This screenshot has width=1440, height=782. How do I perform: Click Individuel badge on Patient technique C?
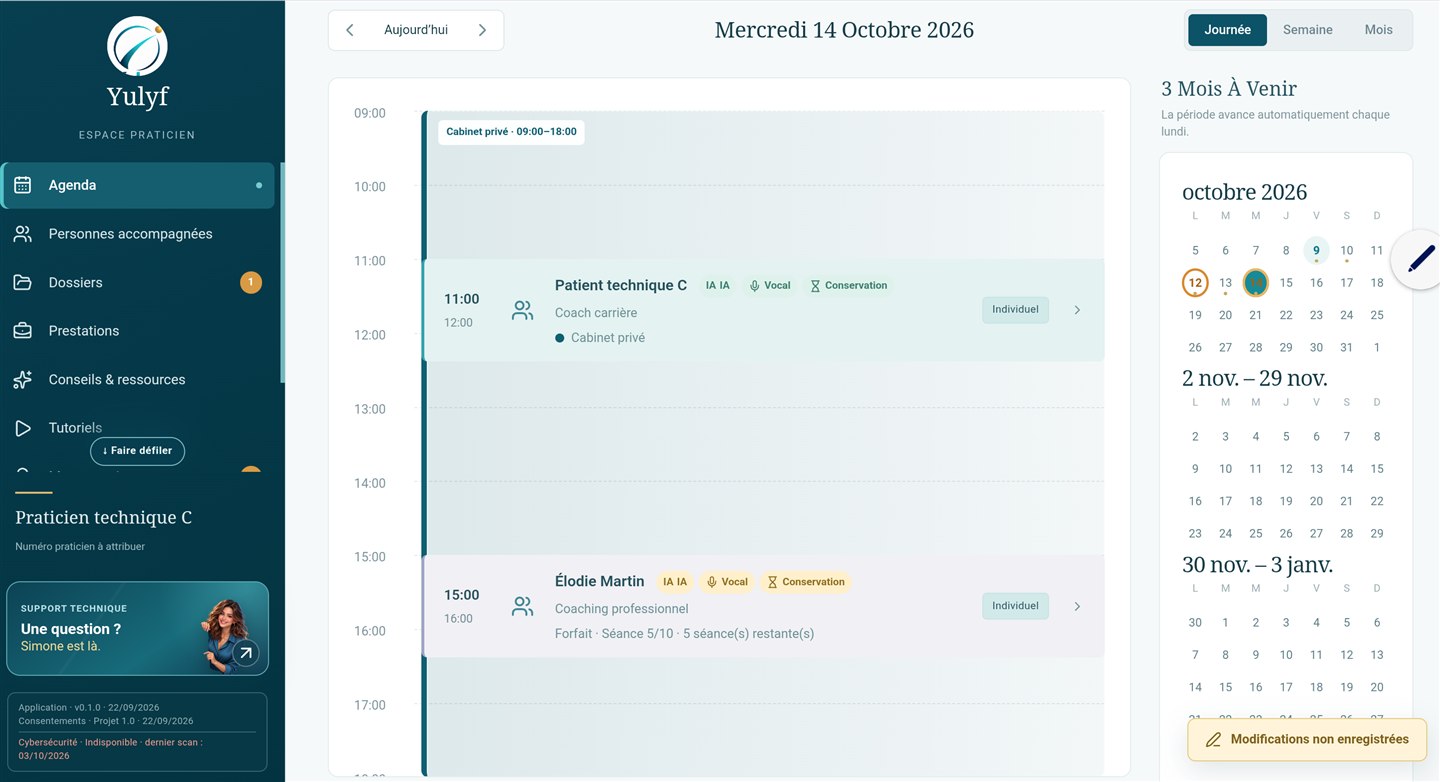1015,310
